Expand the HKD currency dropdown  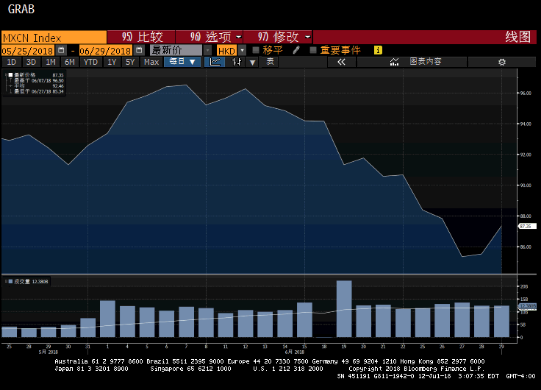(x=242, y=51)
